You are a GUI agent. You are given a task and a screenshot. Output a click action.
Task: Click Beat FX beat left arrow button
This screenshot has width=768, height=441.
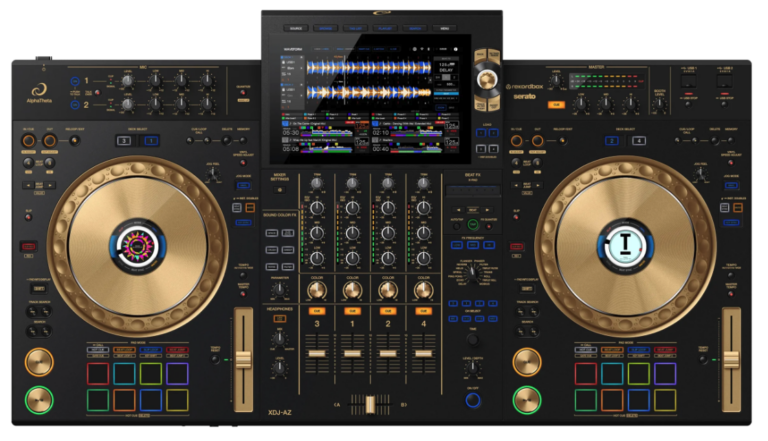(458, 210)
